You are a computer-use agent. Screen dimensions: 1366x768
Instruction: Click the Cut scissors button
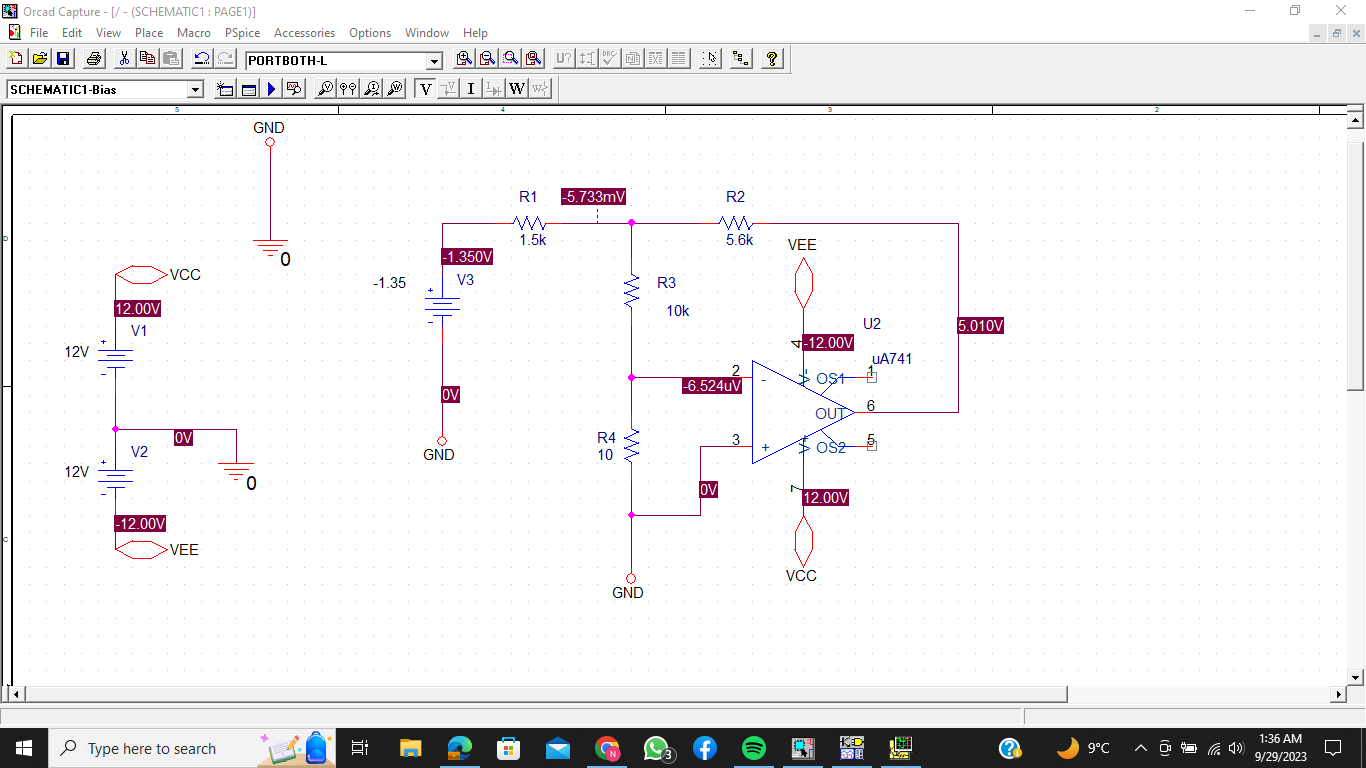pyautogui.click(x=124, y=58)
